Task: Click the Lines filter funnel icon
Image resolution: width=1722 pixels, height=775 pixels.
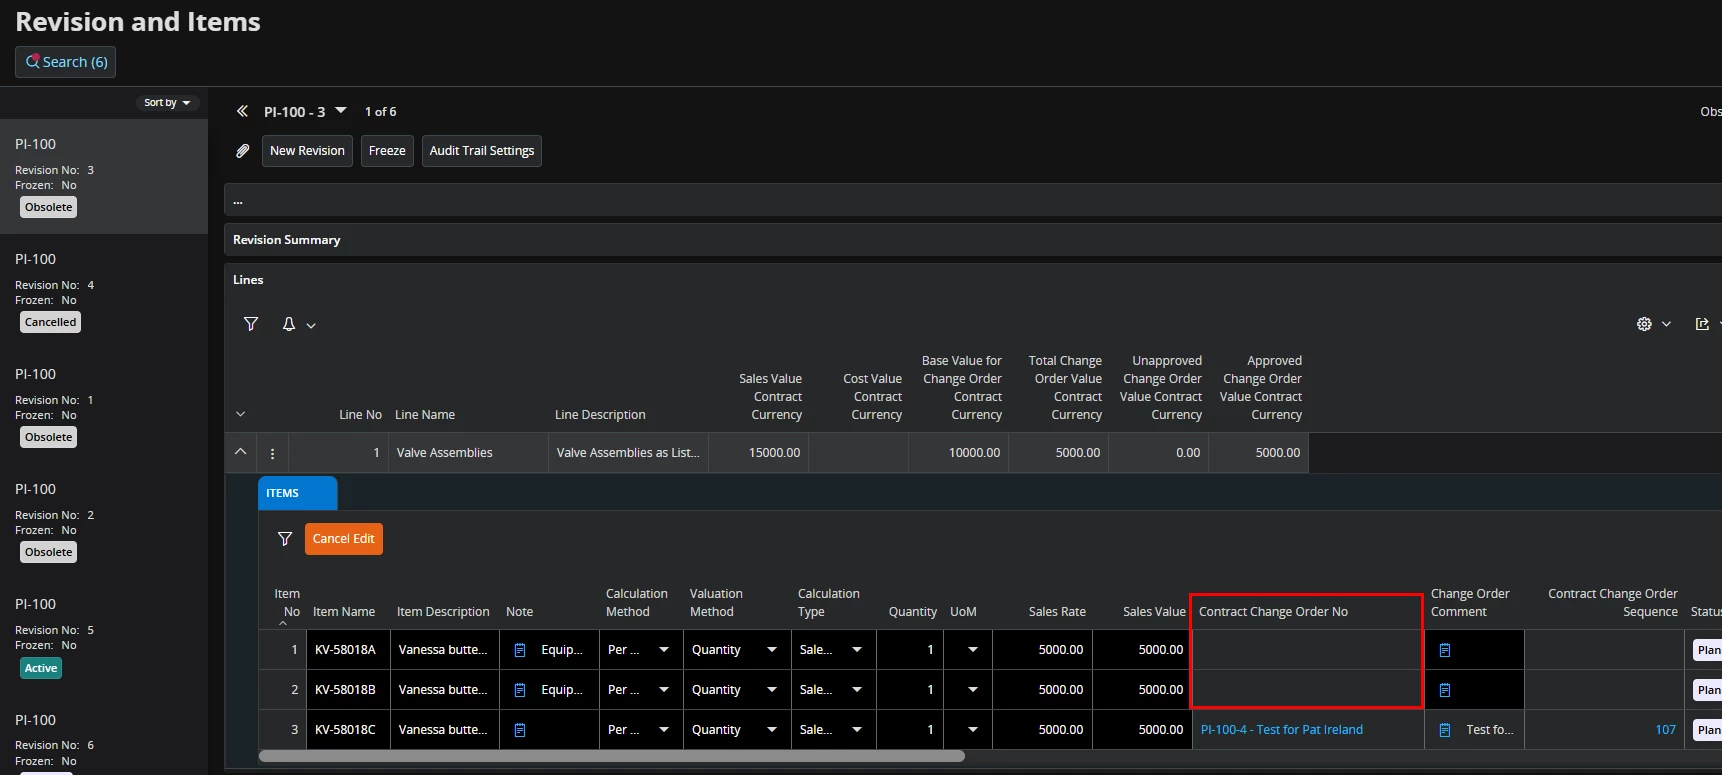Action: coord(251,324)
